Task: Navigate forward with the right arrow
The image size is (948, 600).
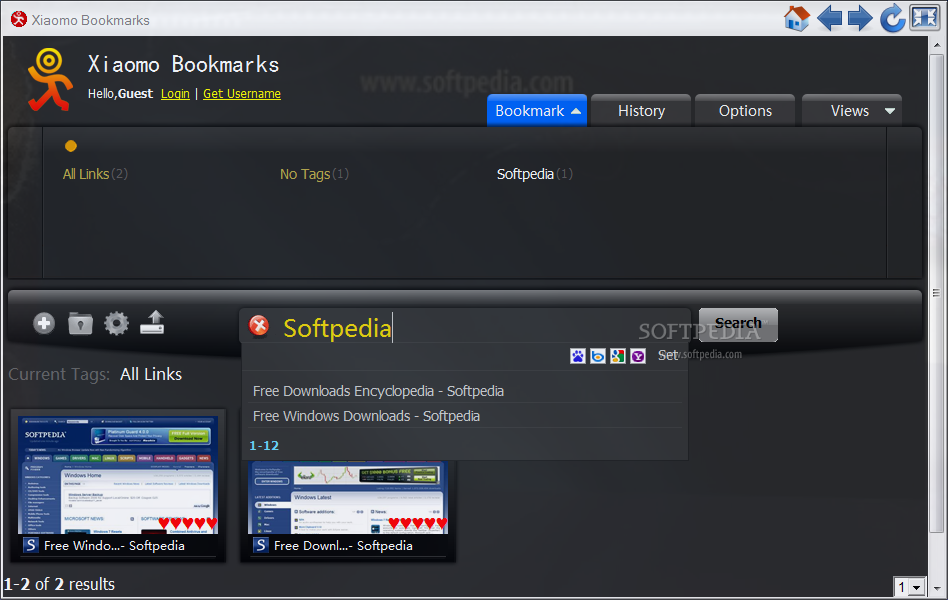Action: click(x=860, y=18)
